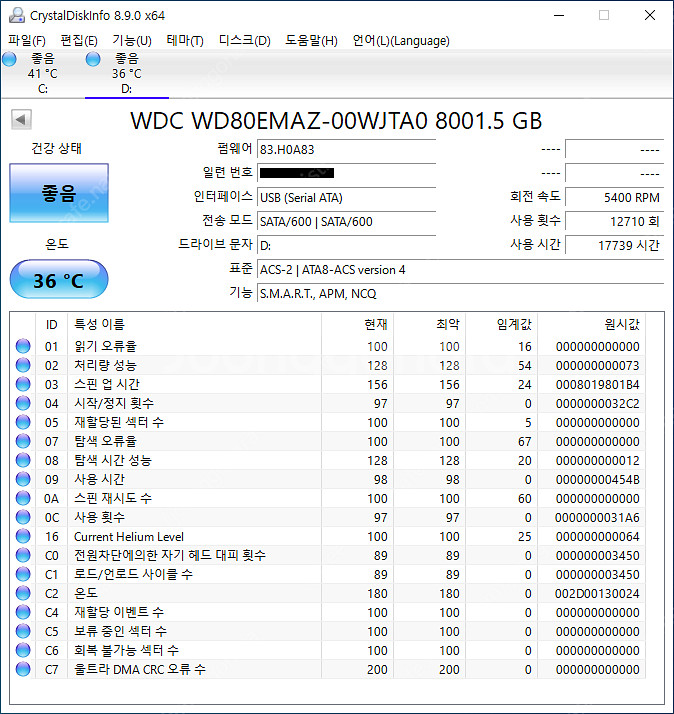Click the drive letter field D:
The width and height of the screenshot is (674, 714).
tap(347, 246)
